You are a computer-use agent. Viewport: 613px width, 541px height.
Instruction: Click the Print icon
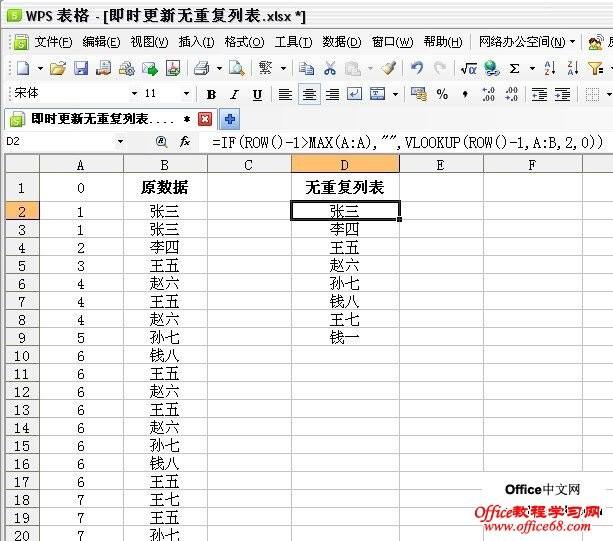coord(202,69)
